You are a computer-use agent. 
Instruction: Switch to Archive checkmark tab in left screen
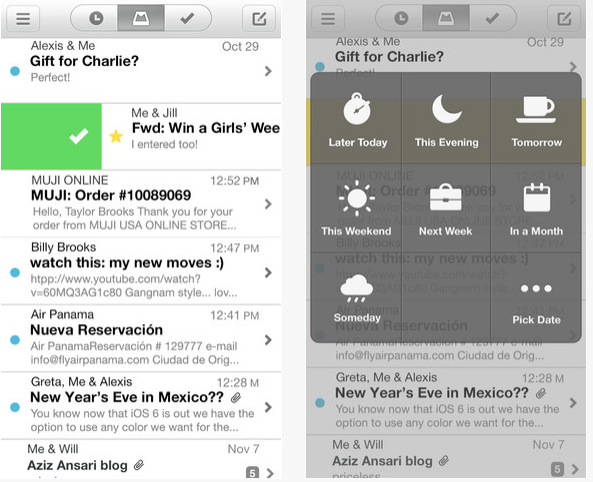(x=188, y=18)
